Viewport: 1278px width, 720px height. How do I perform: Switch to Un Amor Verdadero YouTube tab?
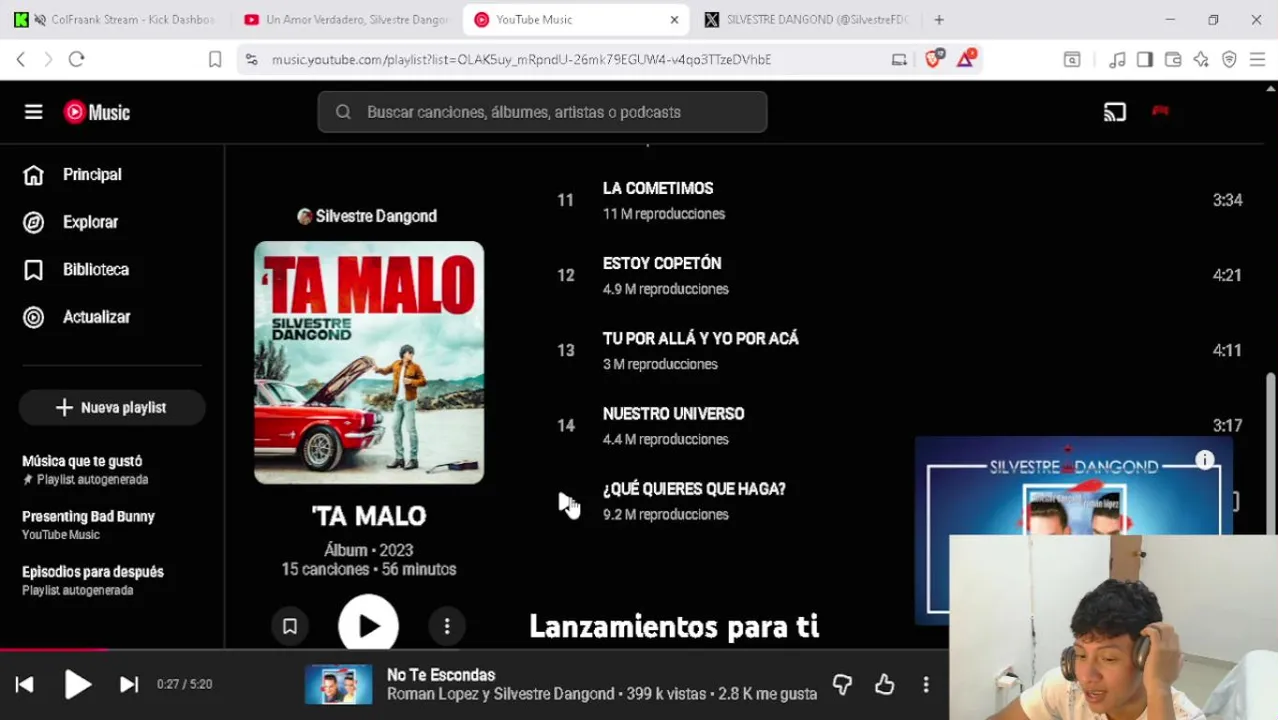click(346, 20)
